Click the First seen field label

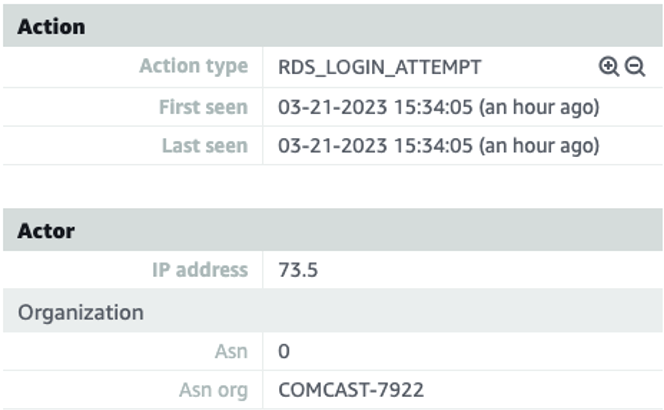coord(203,106)
